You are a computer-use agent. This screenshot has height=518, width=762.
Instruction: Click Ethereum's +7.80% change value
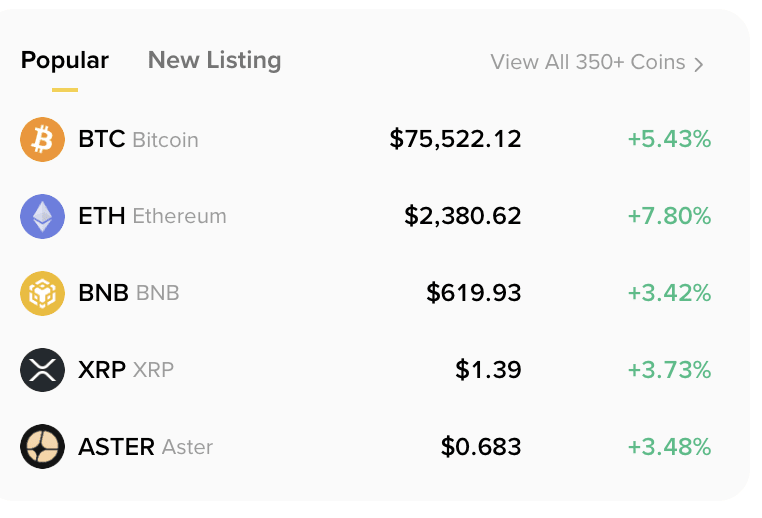point(669,216)
